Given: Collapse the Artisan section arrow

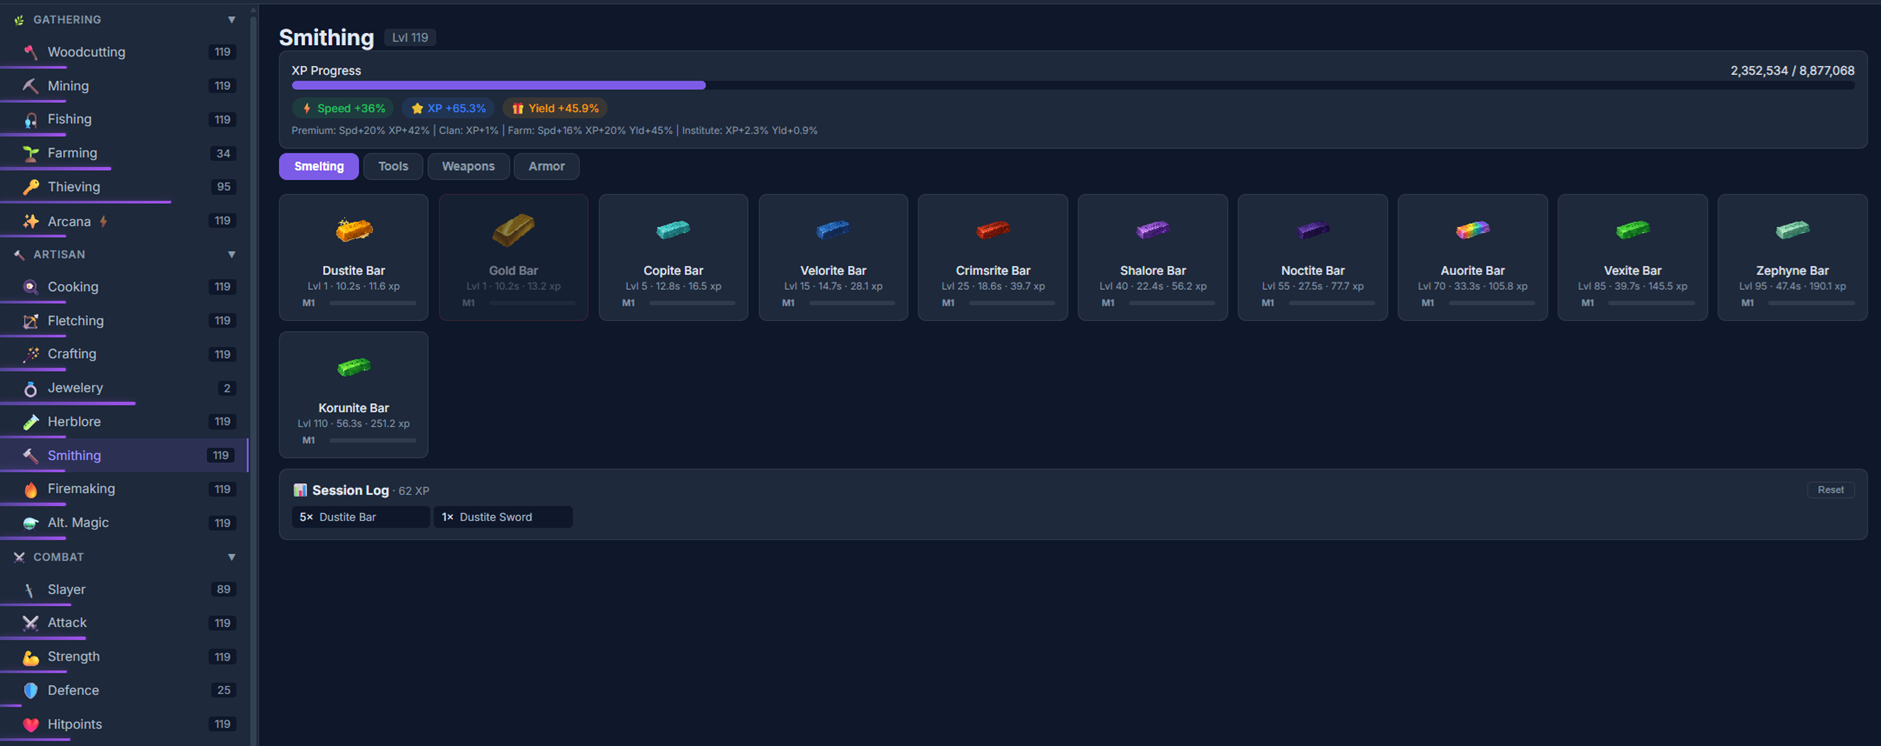Looking at the screenshot, I should pos(232,255).
